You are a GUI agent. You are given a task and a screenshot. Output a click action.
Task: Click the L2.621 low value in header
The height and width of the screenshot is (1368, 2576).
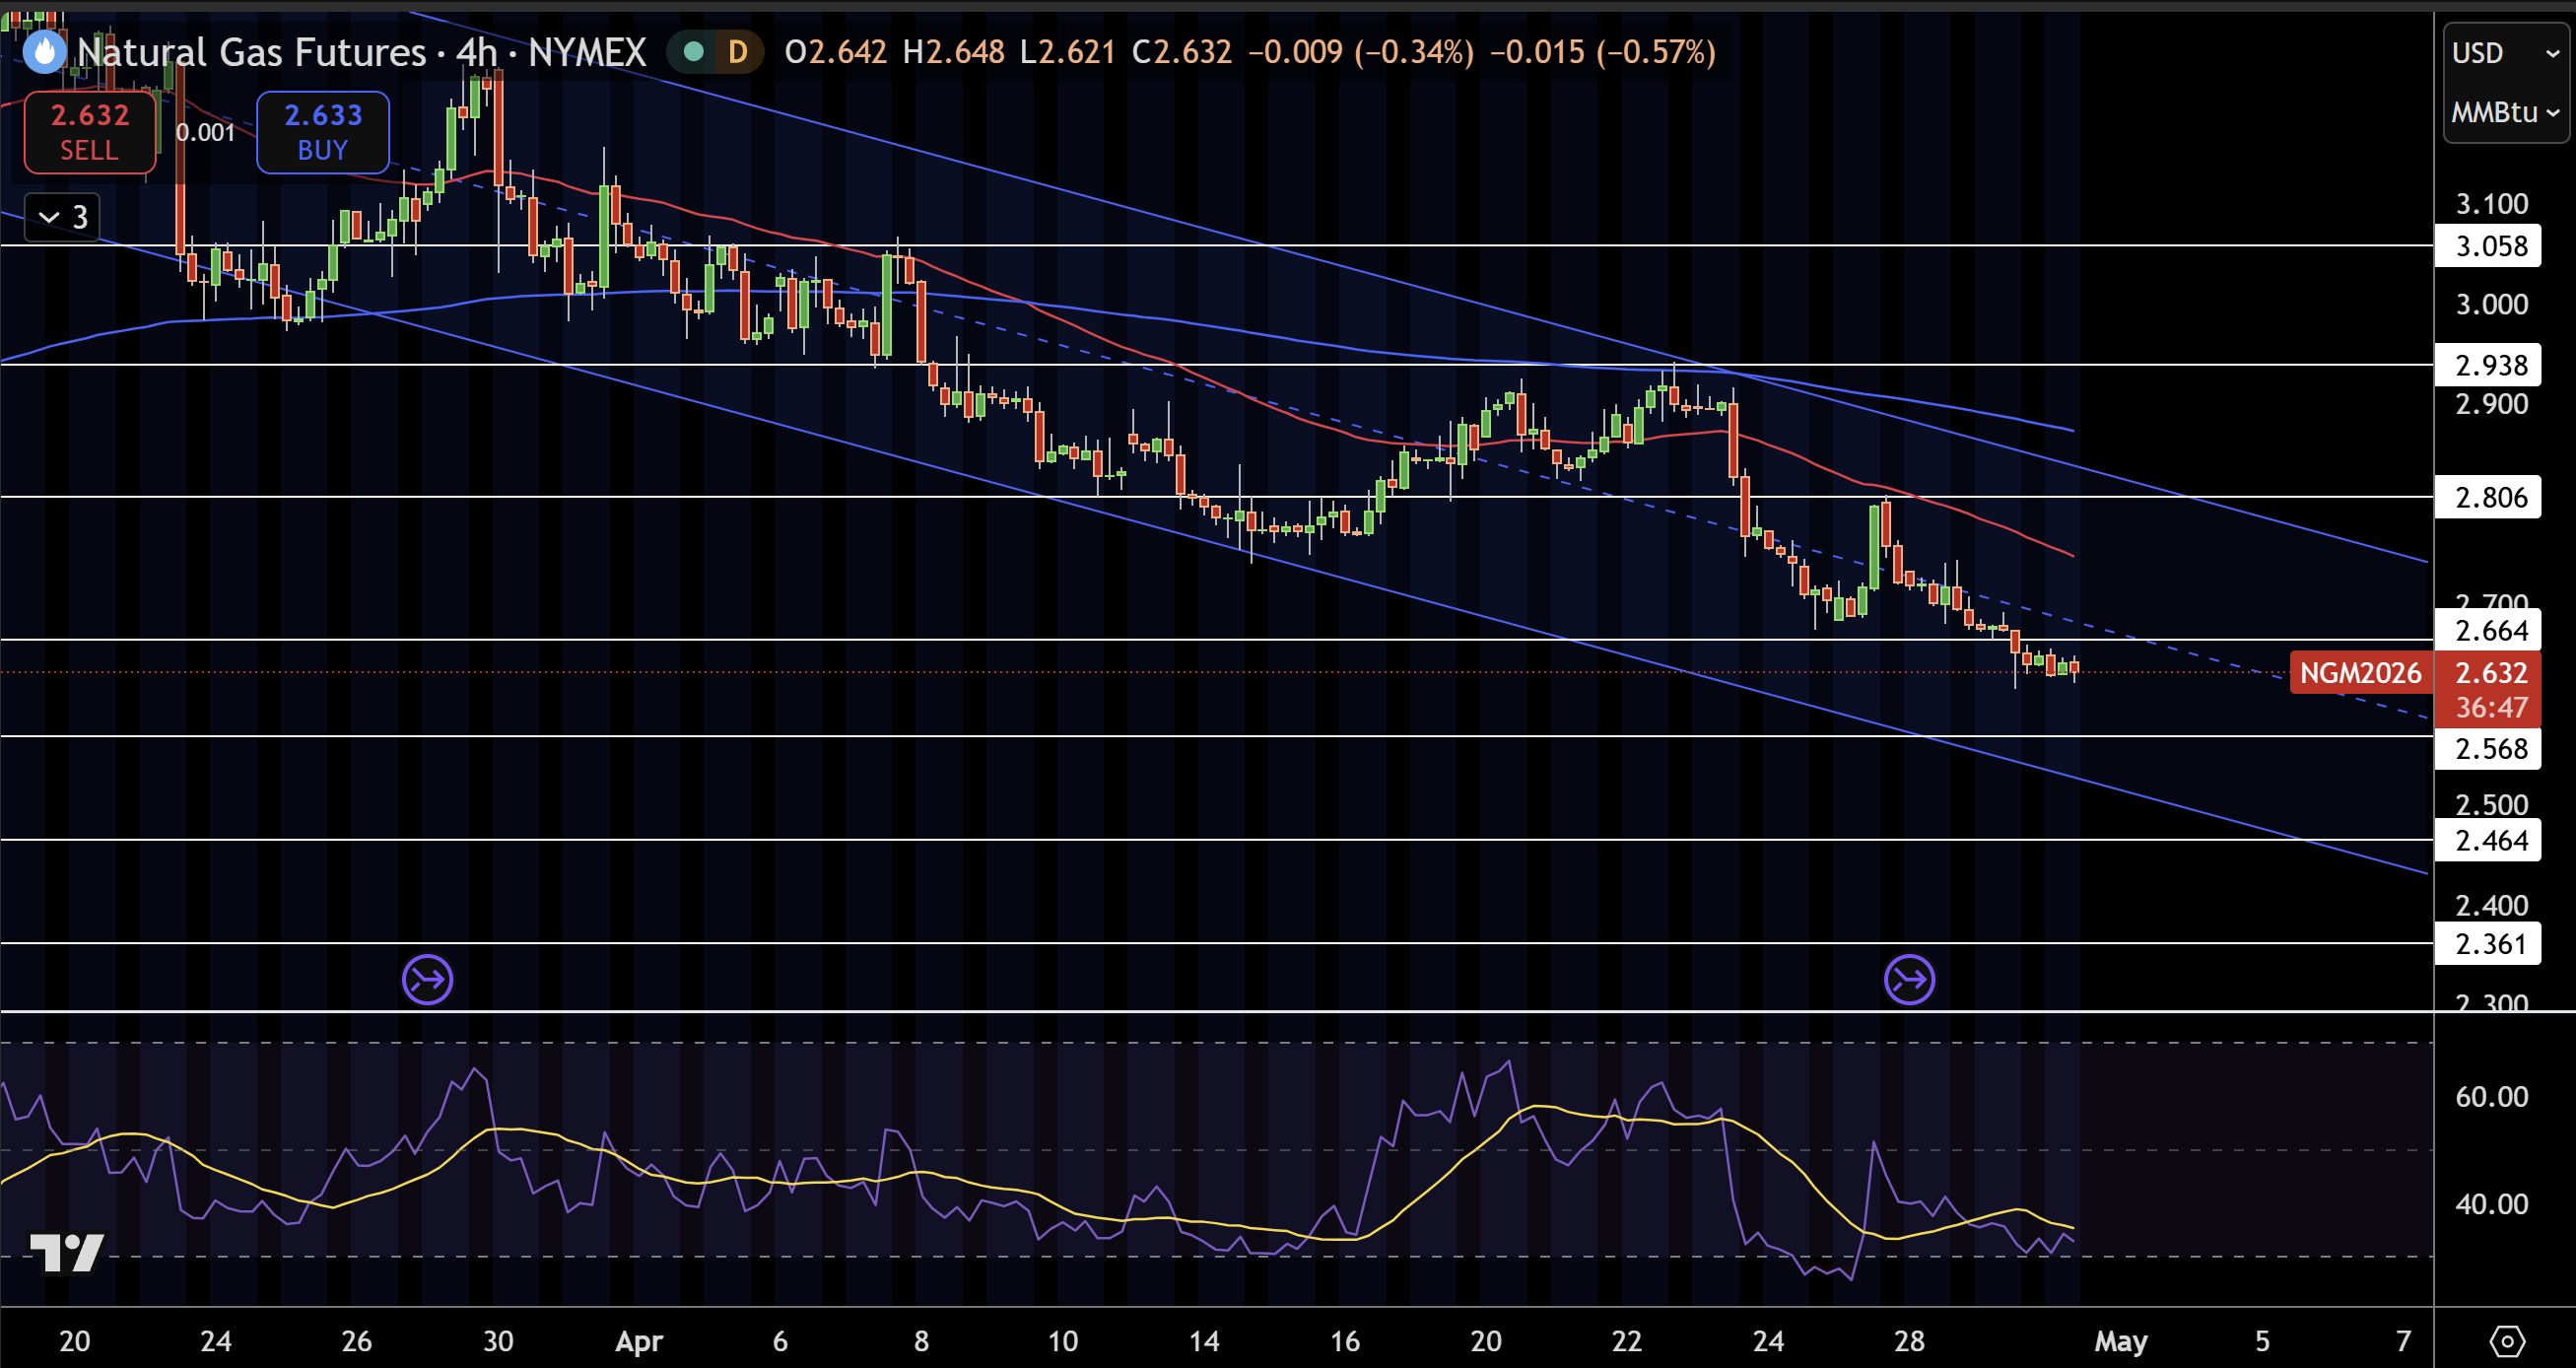1067,52
